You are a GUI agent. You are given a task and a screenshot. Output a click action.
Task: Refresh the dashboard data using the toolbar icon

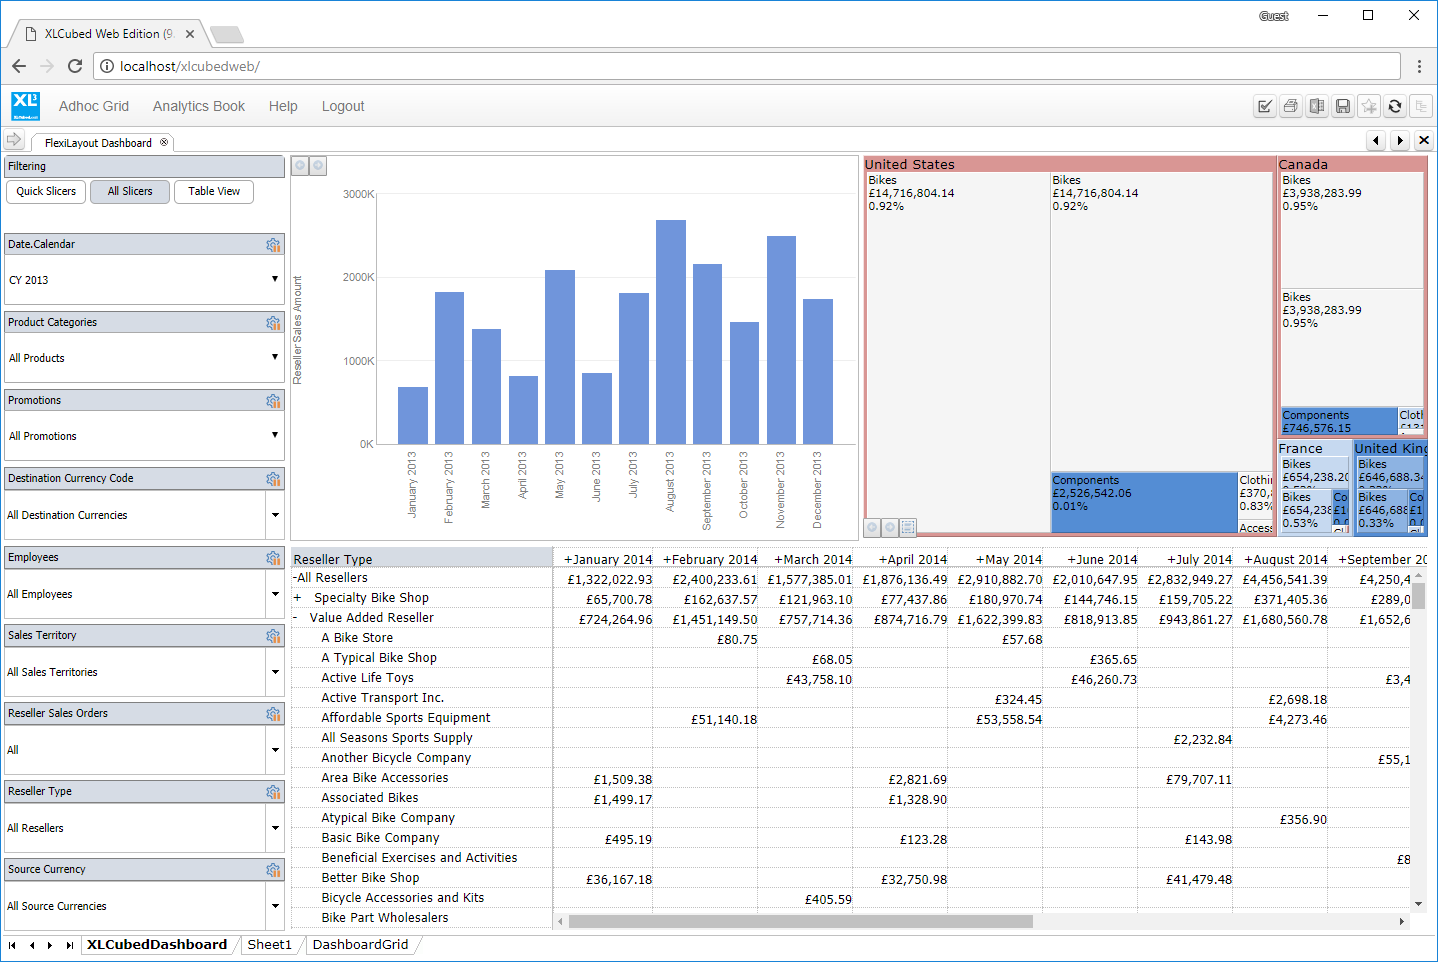(1395, 106)
